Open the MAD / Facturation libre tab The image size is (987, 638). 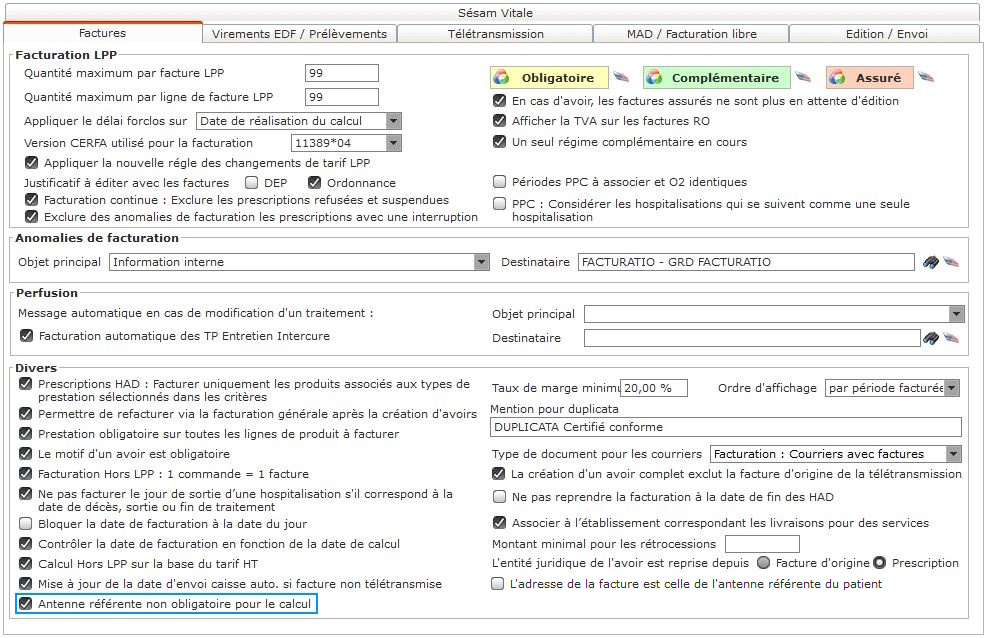(691, 34)
